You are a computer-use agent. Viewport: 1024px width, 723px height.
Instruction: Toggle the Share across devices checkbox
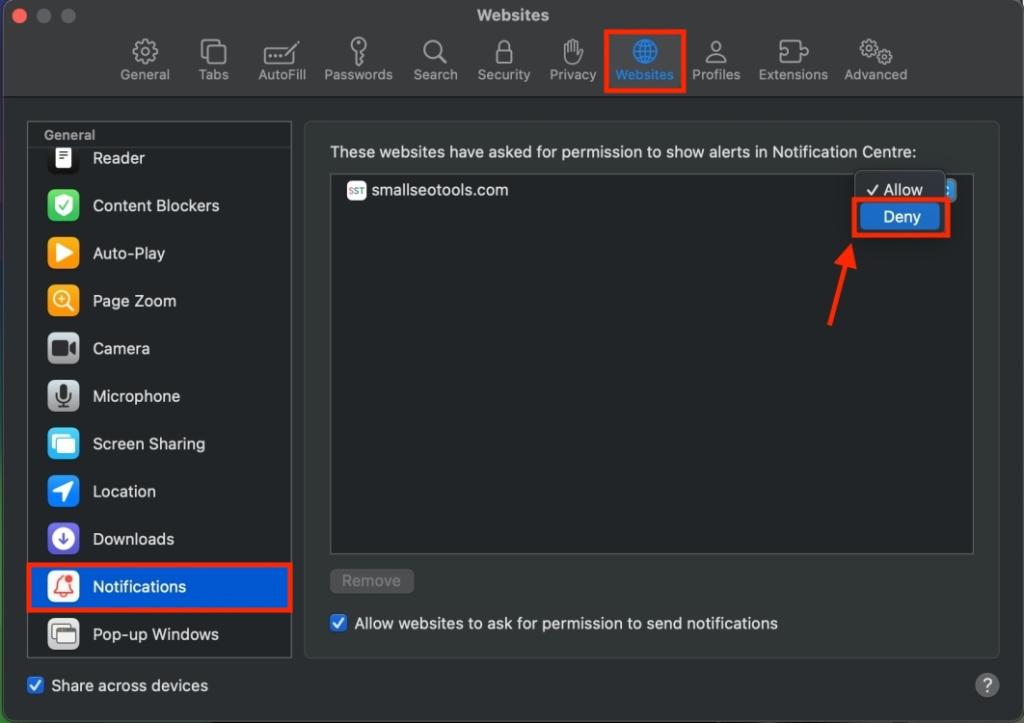pos(35,685)
